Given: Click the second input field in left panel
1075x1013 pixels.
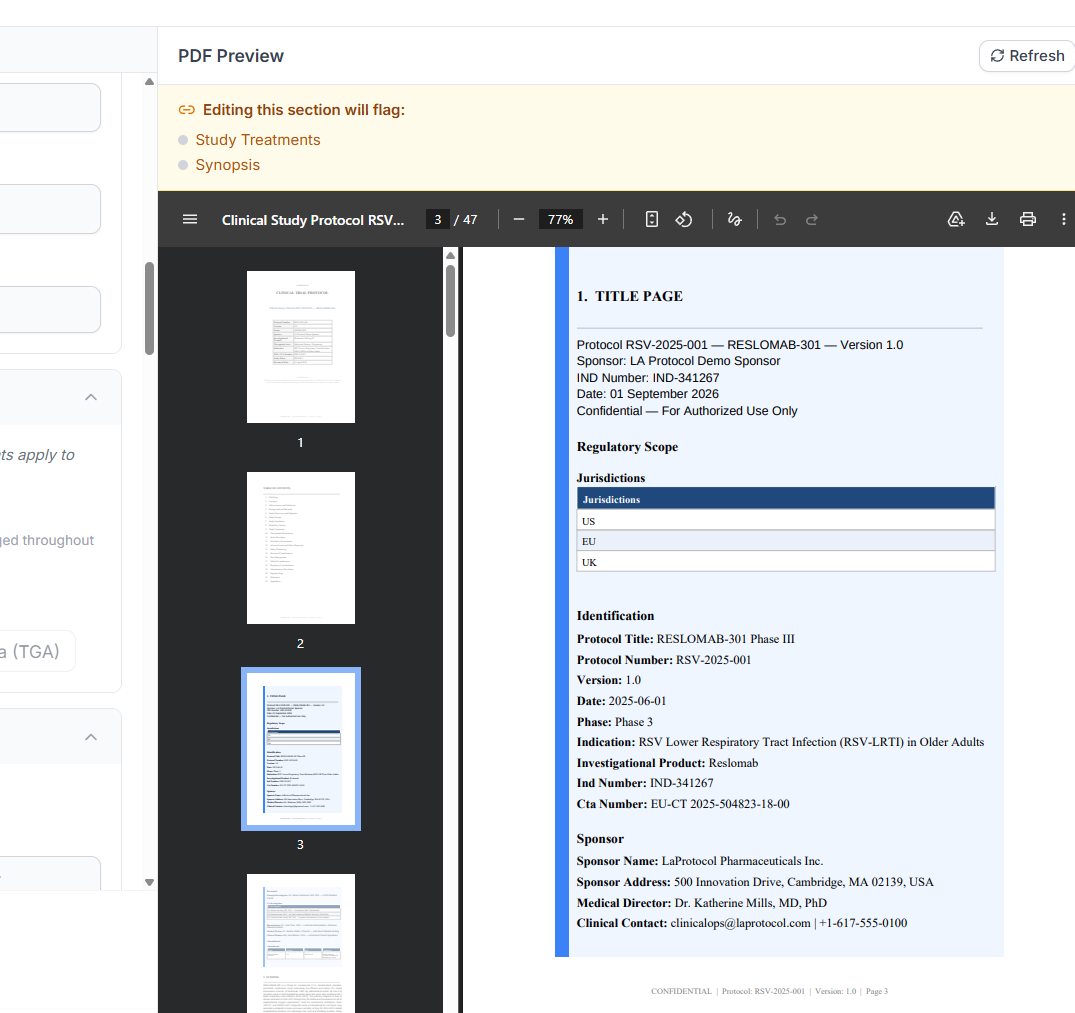Looking at the screenshot, I should 50,209.
